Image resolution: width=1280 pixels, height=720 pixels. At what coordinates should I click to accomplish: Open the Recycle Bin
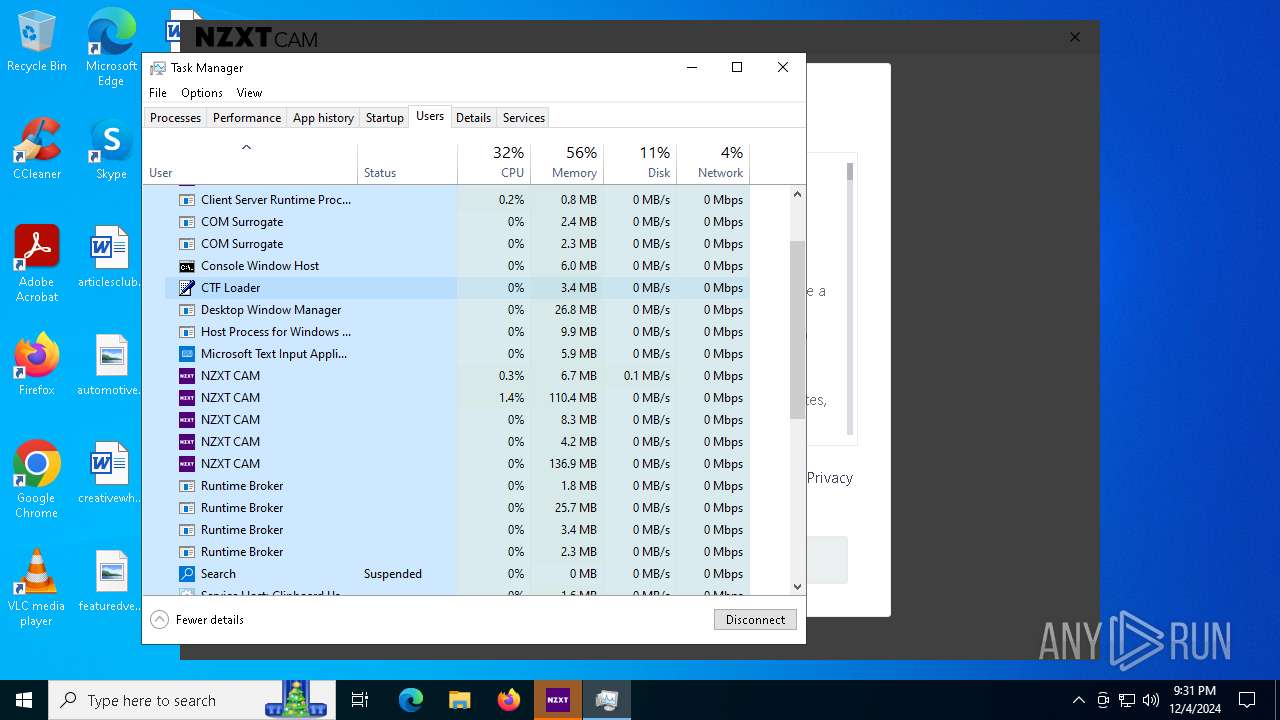37,41
